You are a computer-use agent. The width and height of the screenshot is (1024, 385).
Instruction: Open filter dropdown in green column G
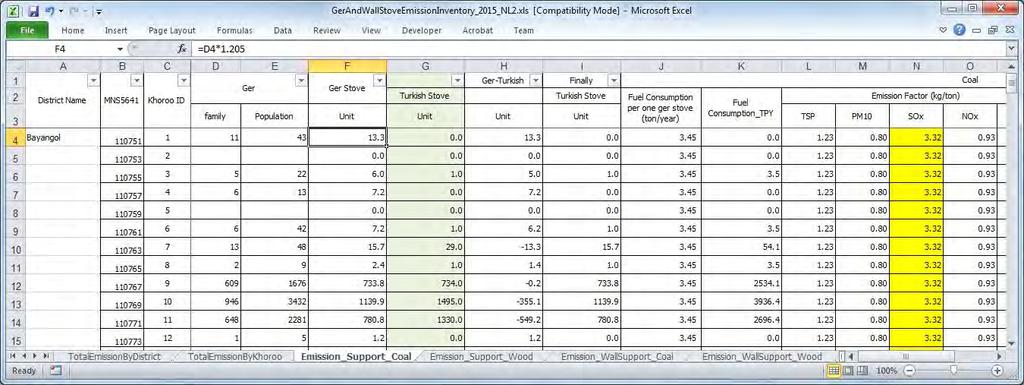458,80
